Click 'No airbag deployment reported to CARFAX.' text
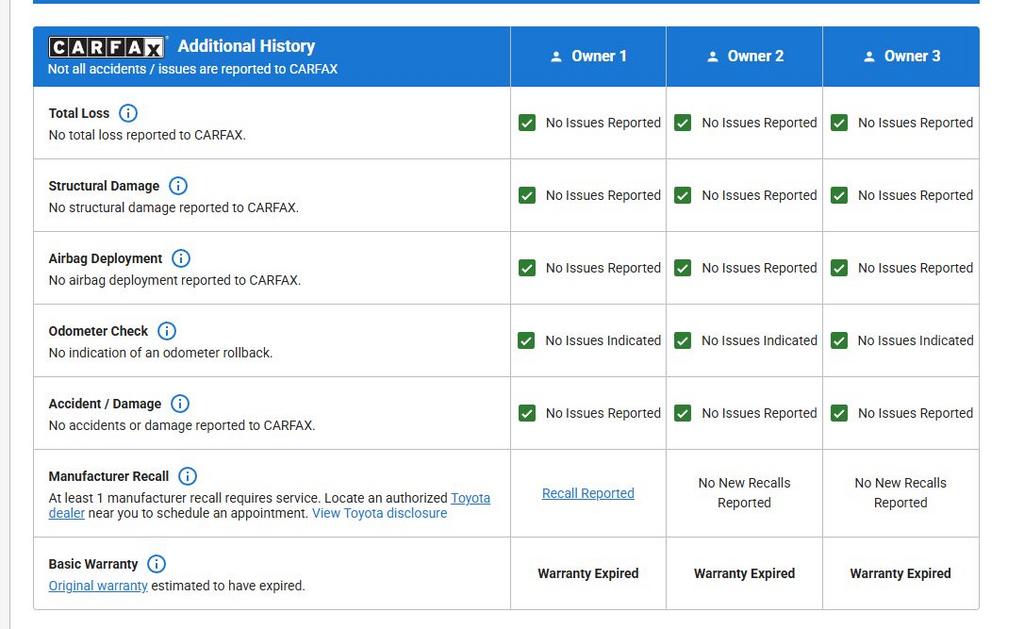The image size is (1024, 629). click(x=174, y=280)
